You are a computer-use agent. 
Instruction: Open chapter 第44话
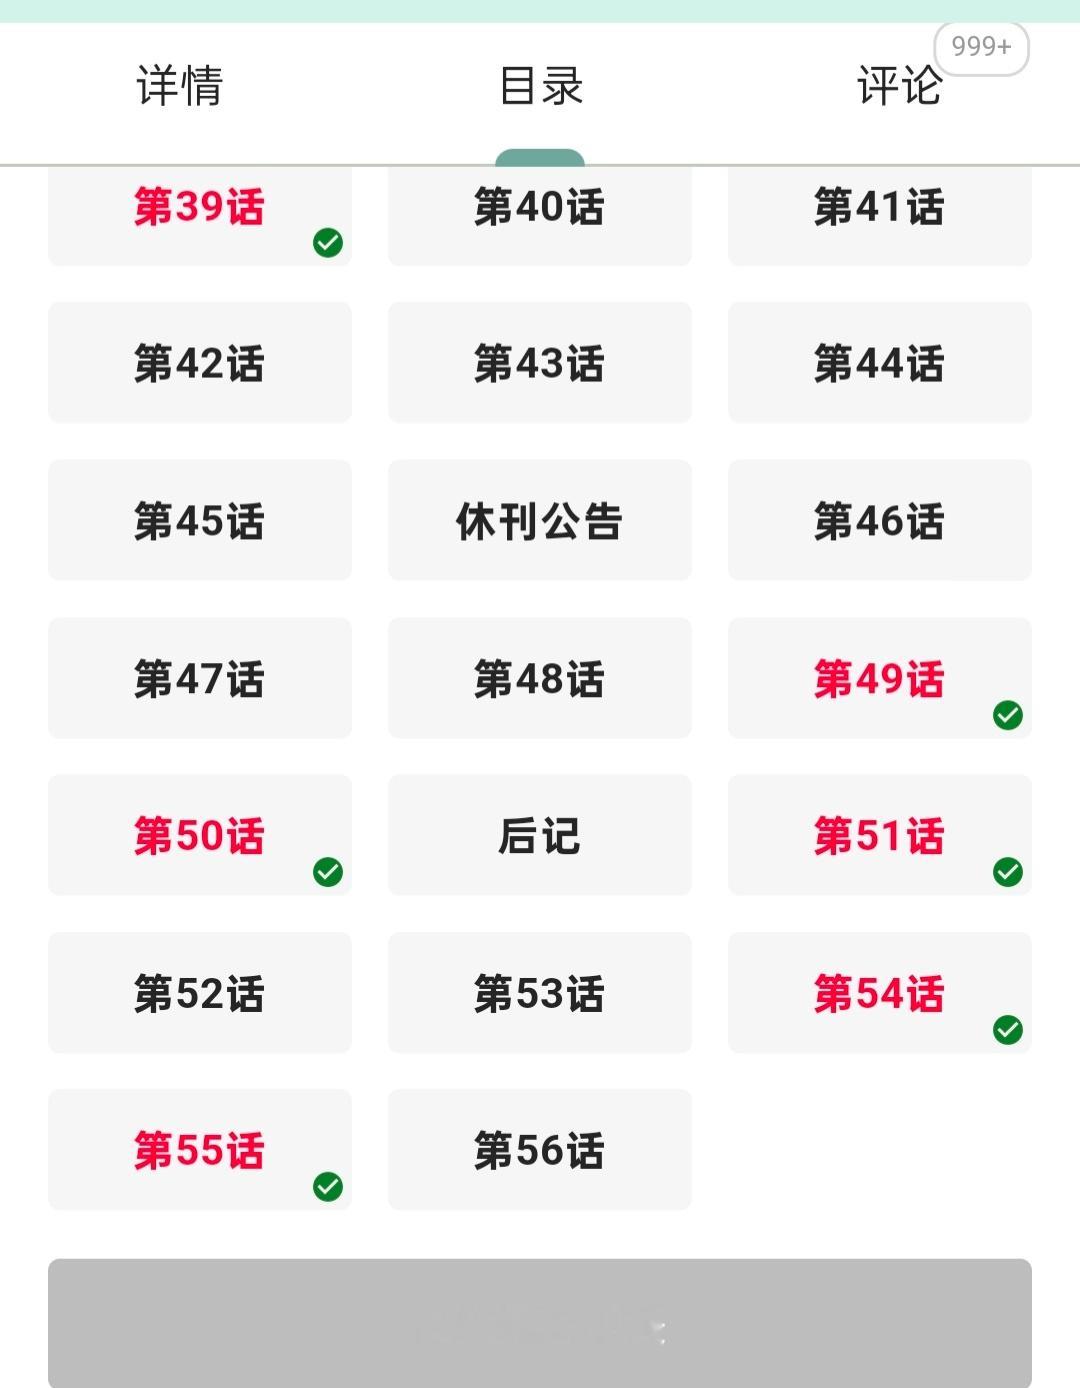[x=880, y=363]
